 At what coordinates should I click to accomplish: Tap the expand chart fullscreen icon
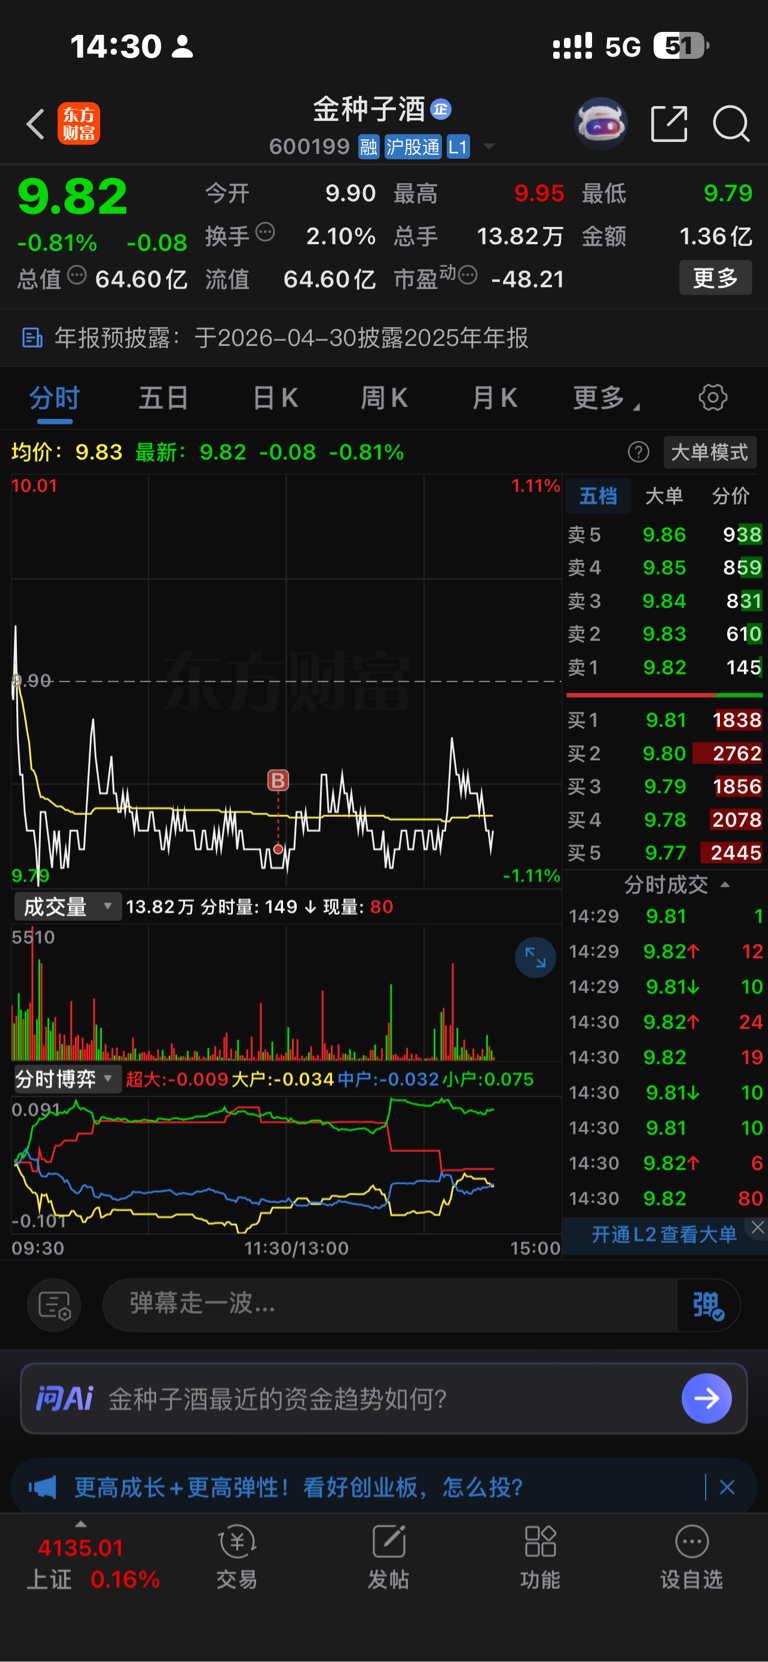[x=536, y=958]
